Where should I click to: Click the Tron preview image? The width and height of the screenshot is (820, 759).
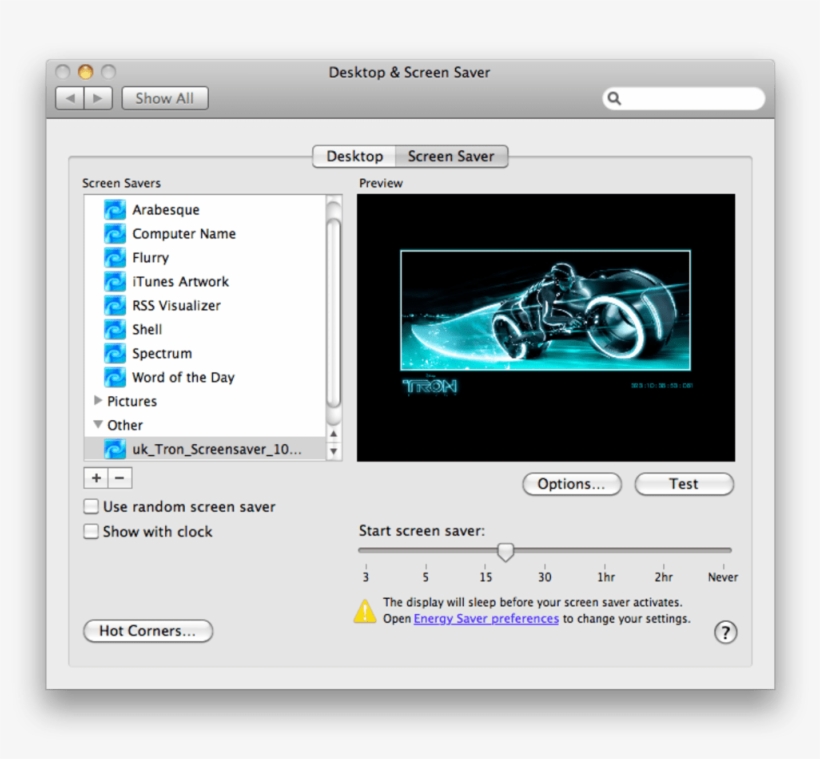click(545, 327)
